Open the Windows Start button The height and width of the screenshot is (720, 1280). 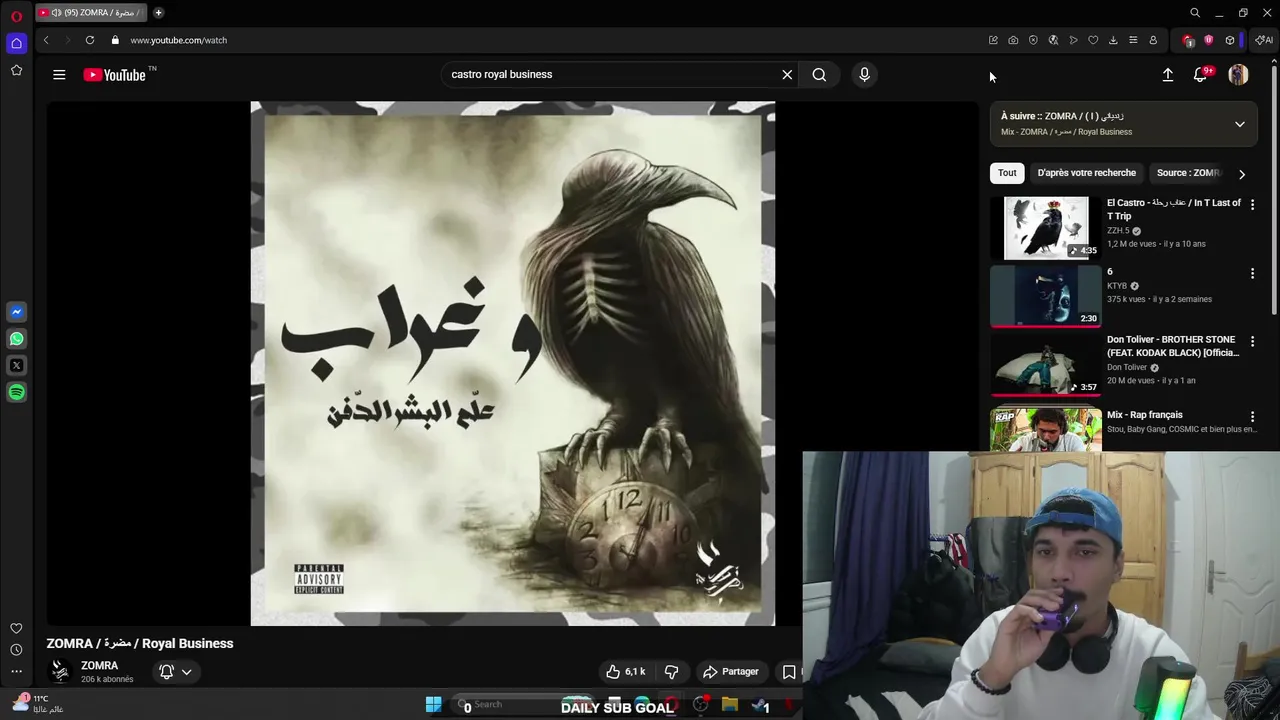click(x=434, y=705)
